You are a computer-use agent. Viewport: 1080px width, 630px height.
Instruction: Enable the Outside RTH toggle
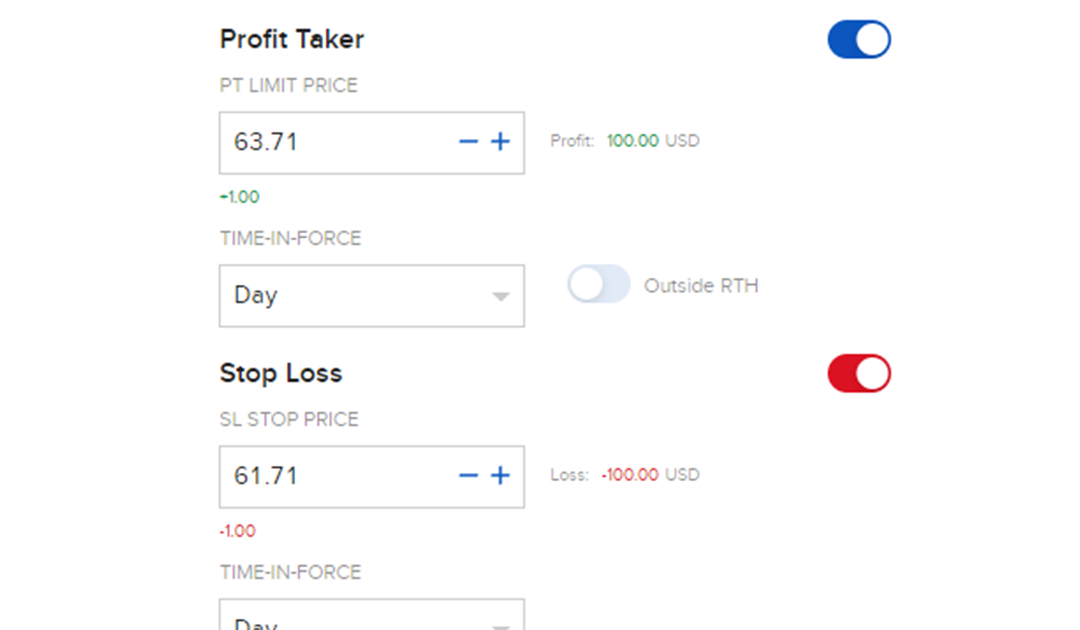599,285
